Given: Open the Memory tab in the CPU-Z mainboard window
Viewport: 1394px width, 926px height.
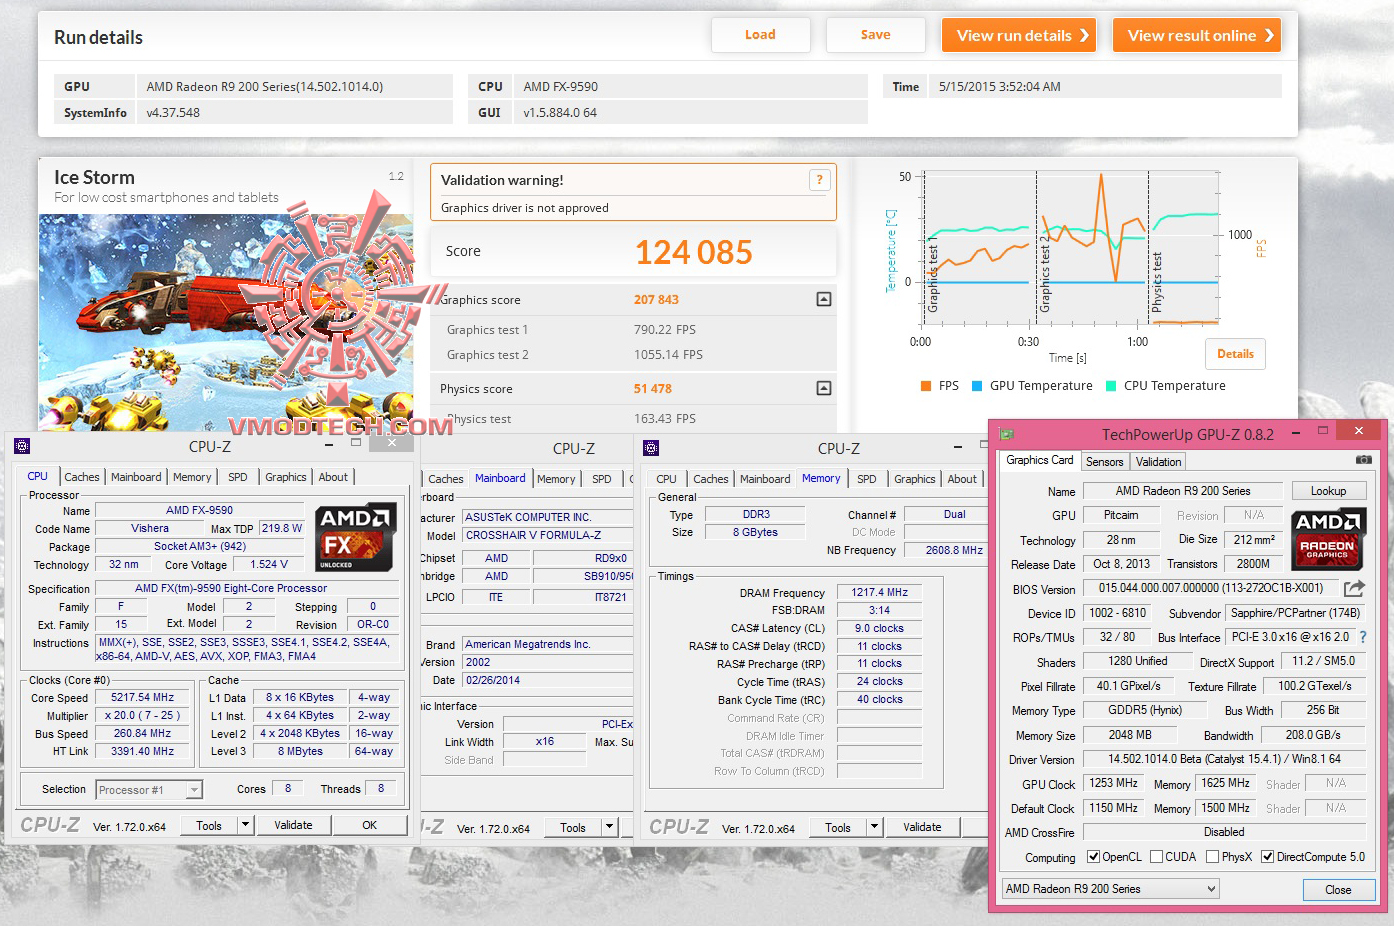Looking at the screenshot, I should pos(556,479).
